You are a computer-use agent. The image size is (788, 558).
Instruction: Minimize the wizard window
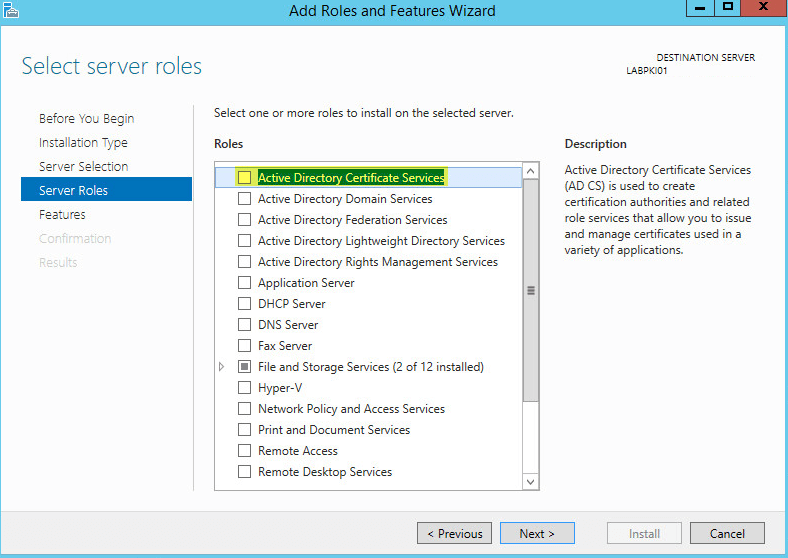tap(700, 8)
